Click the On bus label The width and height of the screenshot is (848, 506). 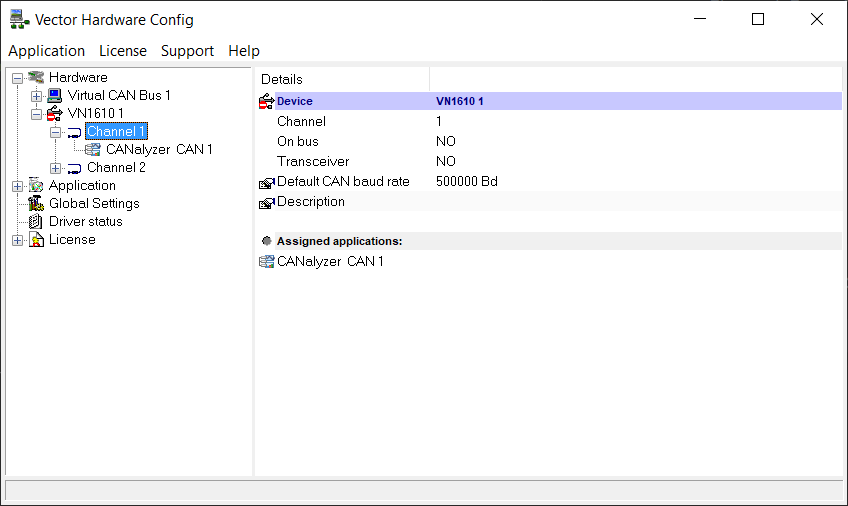tap(297, 141)
